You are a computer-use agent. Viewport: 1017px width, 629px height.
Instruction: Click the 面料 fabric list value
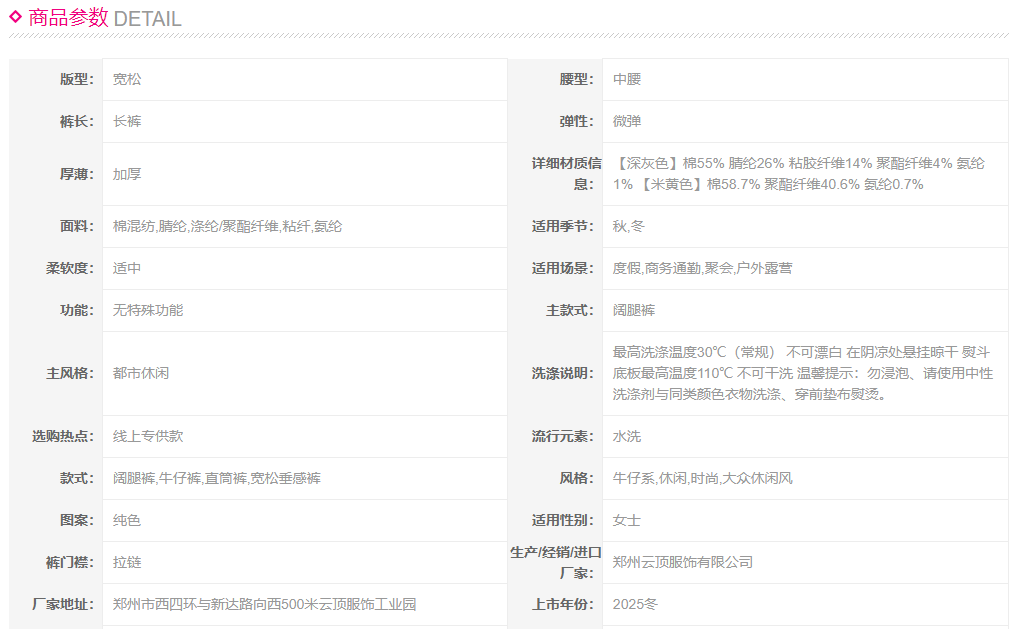pos(227,226)
